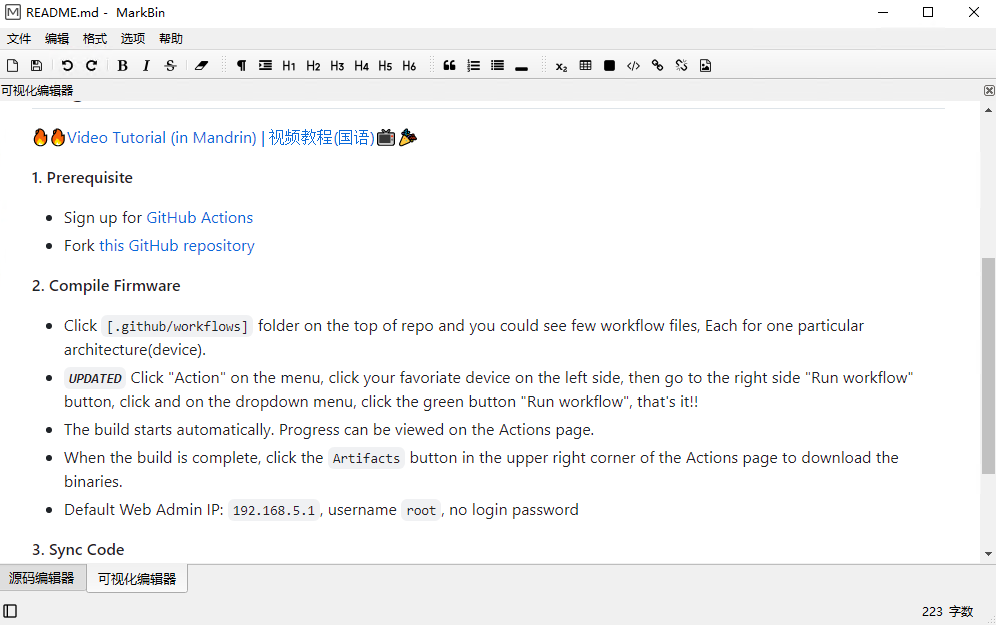This screenshot has width=996, height=625.
Task: Apply Heading 4 style
Action: [361, 65]
